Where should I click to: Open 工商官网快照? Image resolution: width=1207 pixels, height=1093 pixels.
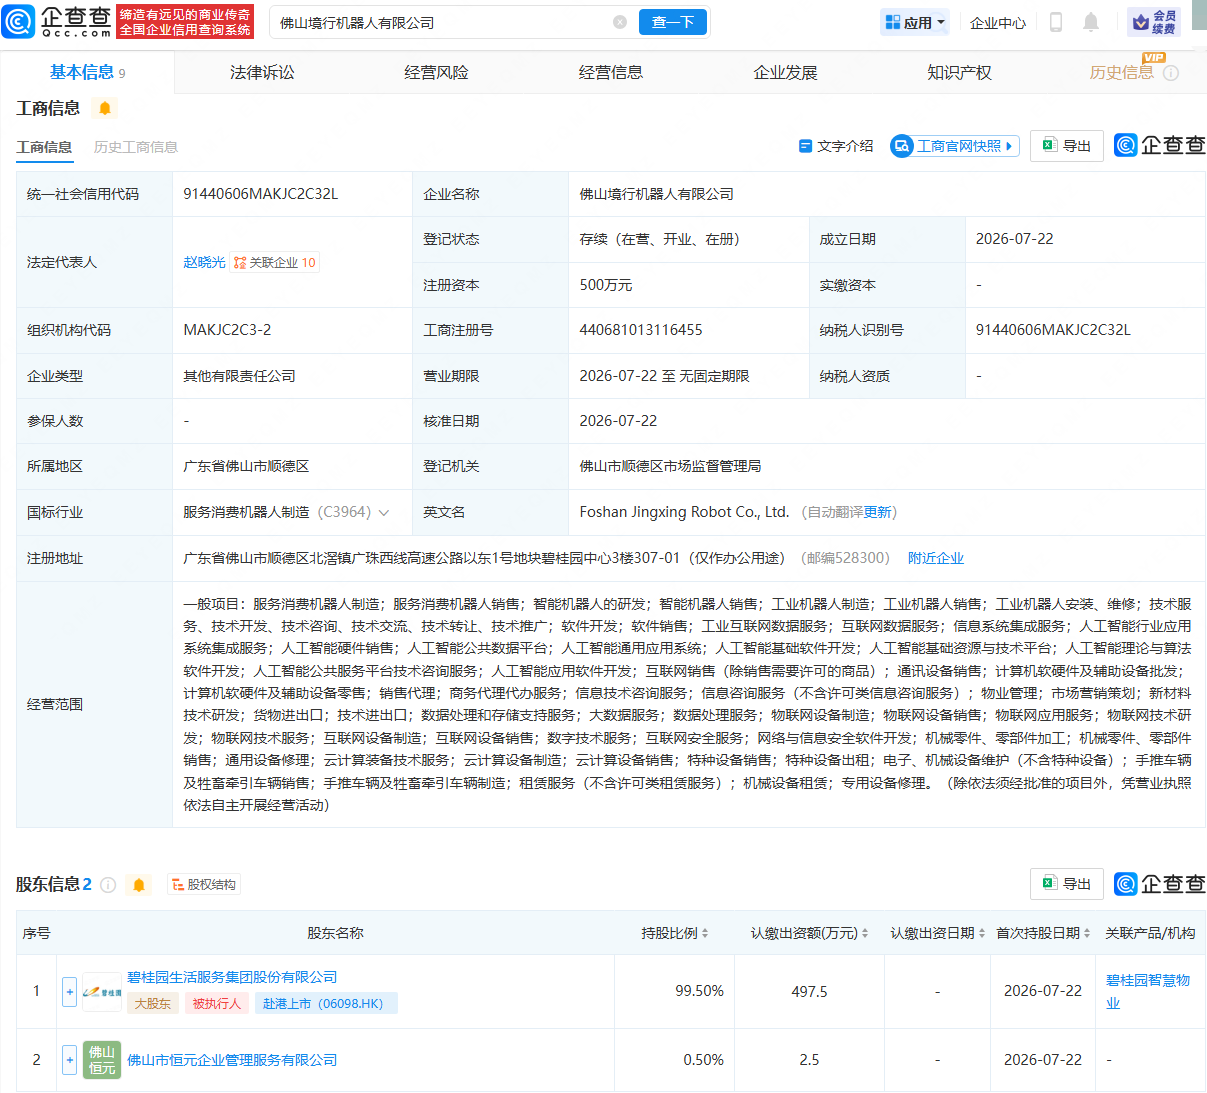click(955, 146)
